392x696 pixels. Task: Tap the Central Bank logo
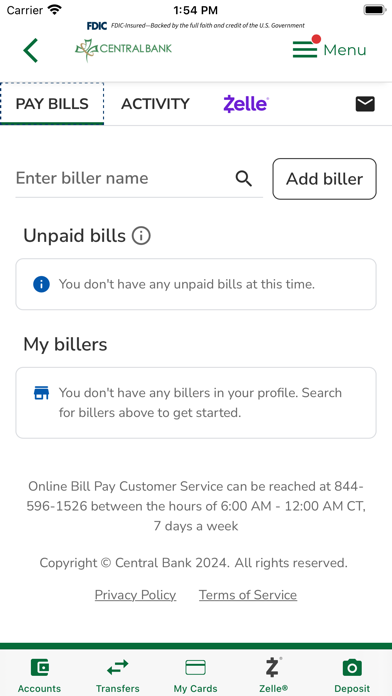click(123, 50)
